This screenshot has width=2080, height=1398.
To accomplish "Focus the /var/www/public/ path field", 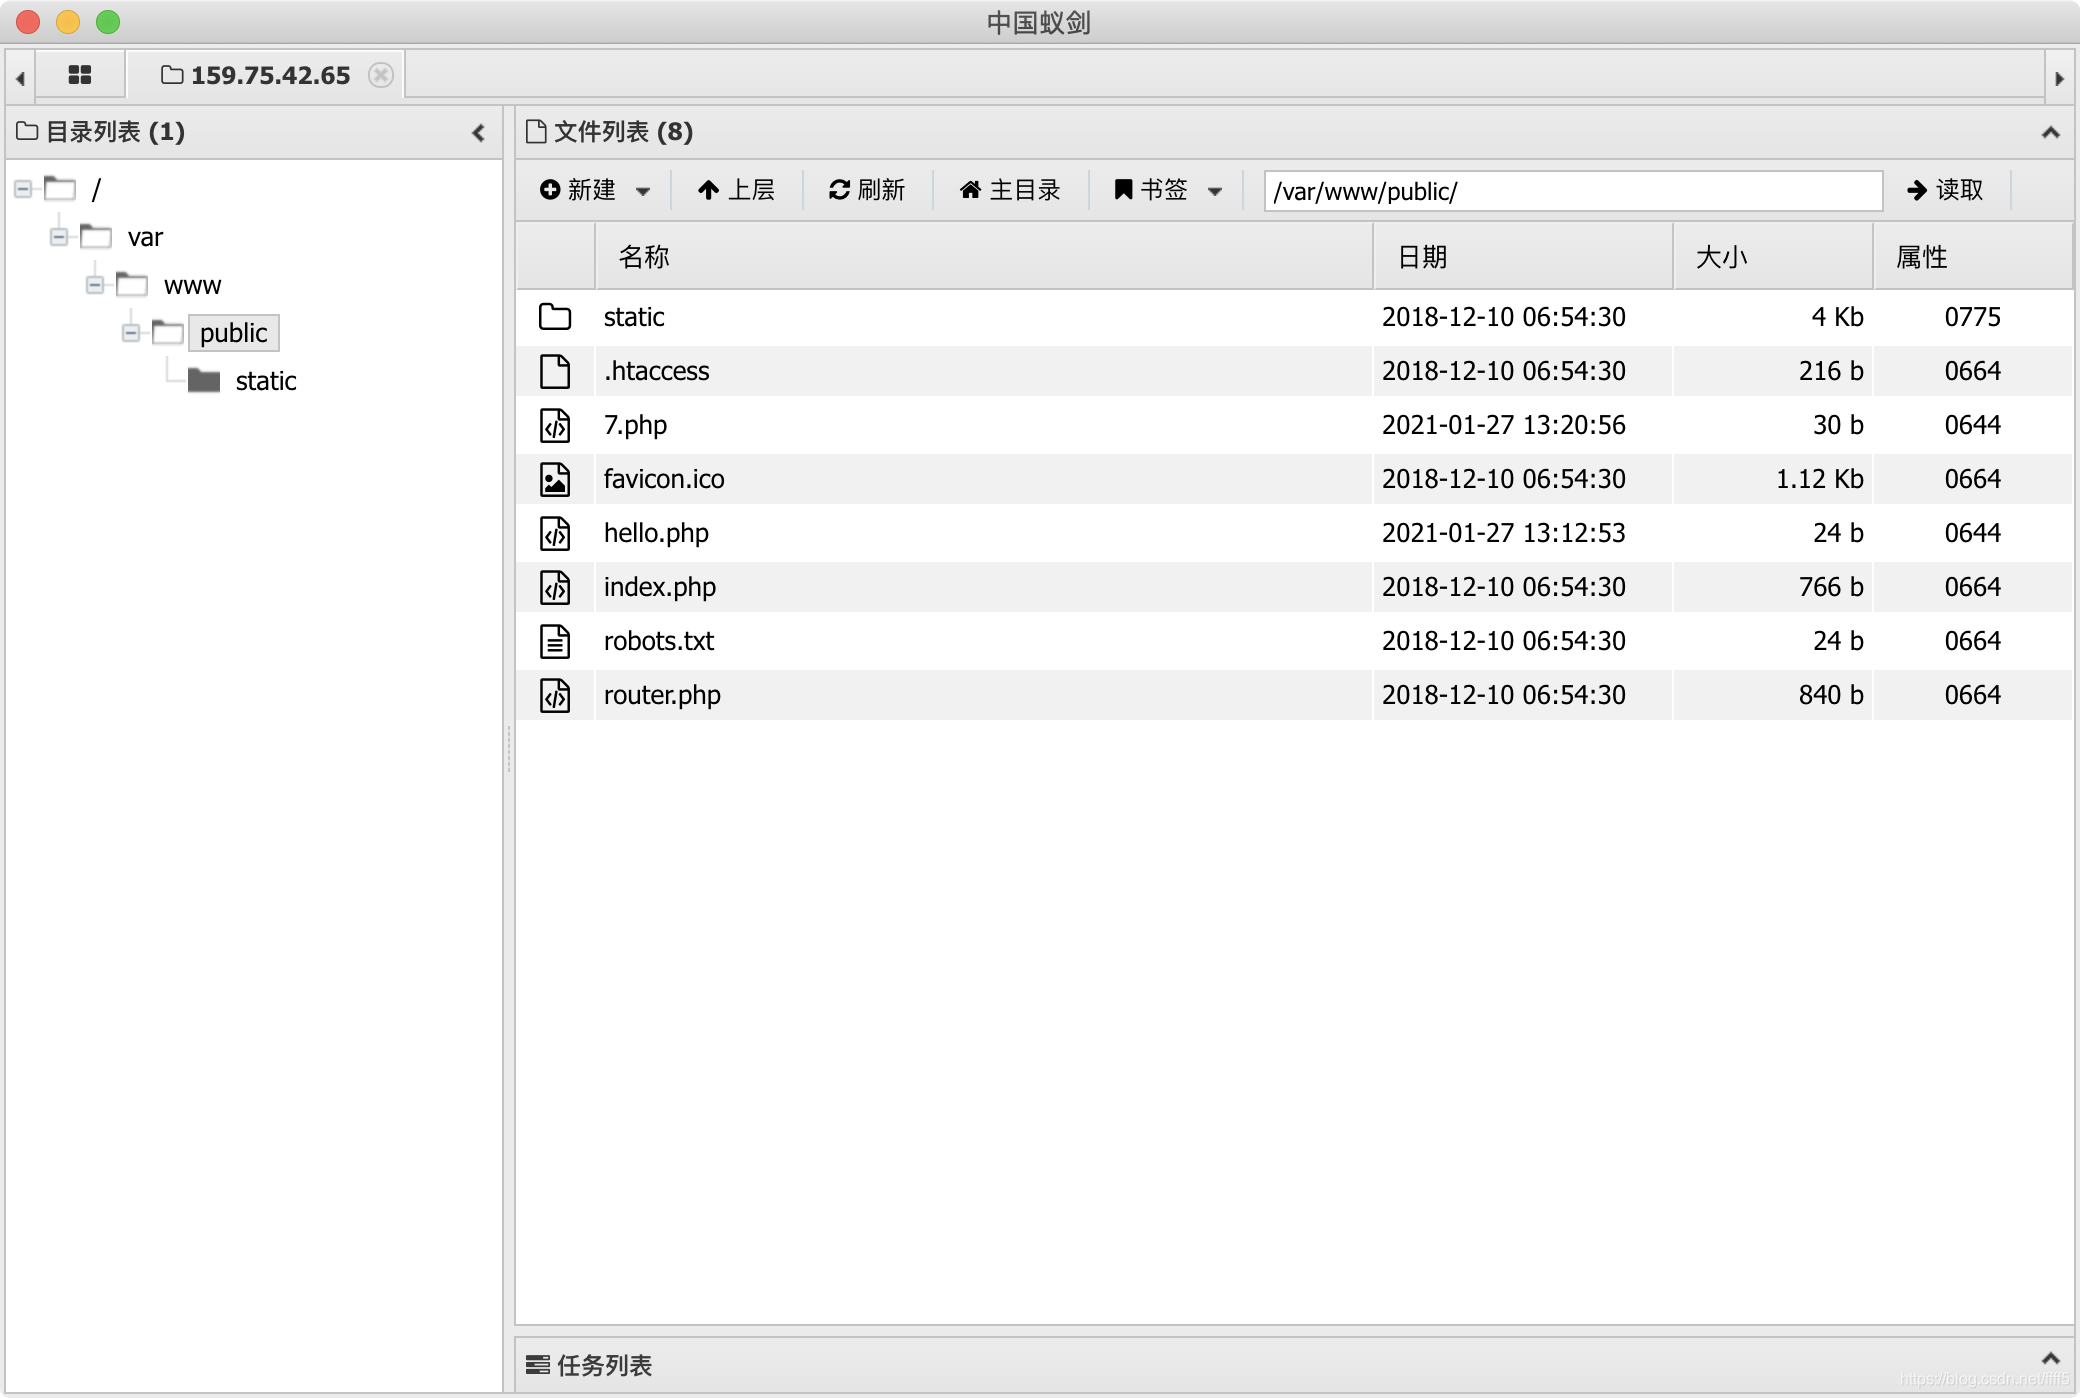I will (x=1573, y=191).
